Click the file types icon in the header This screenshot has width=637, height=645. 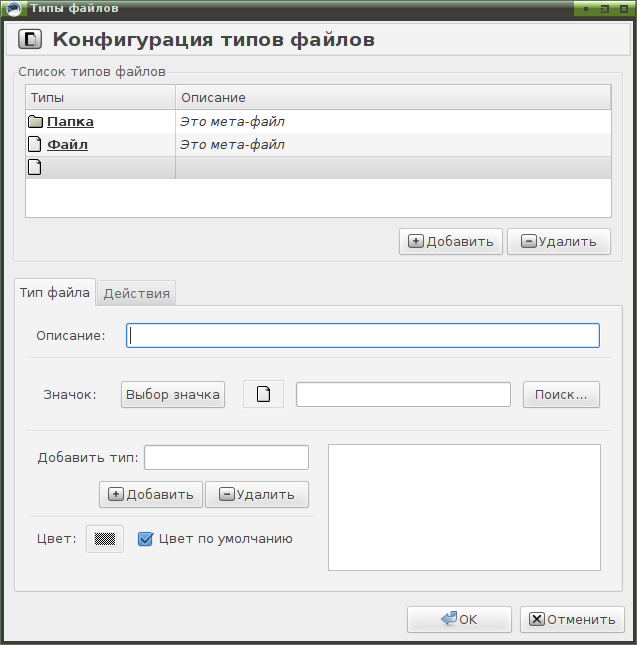30,39
